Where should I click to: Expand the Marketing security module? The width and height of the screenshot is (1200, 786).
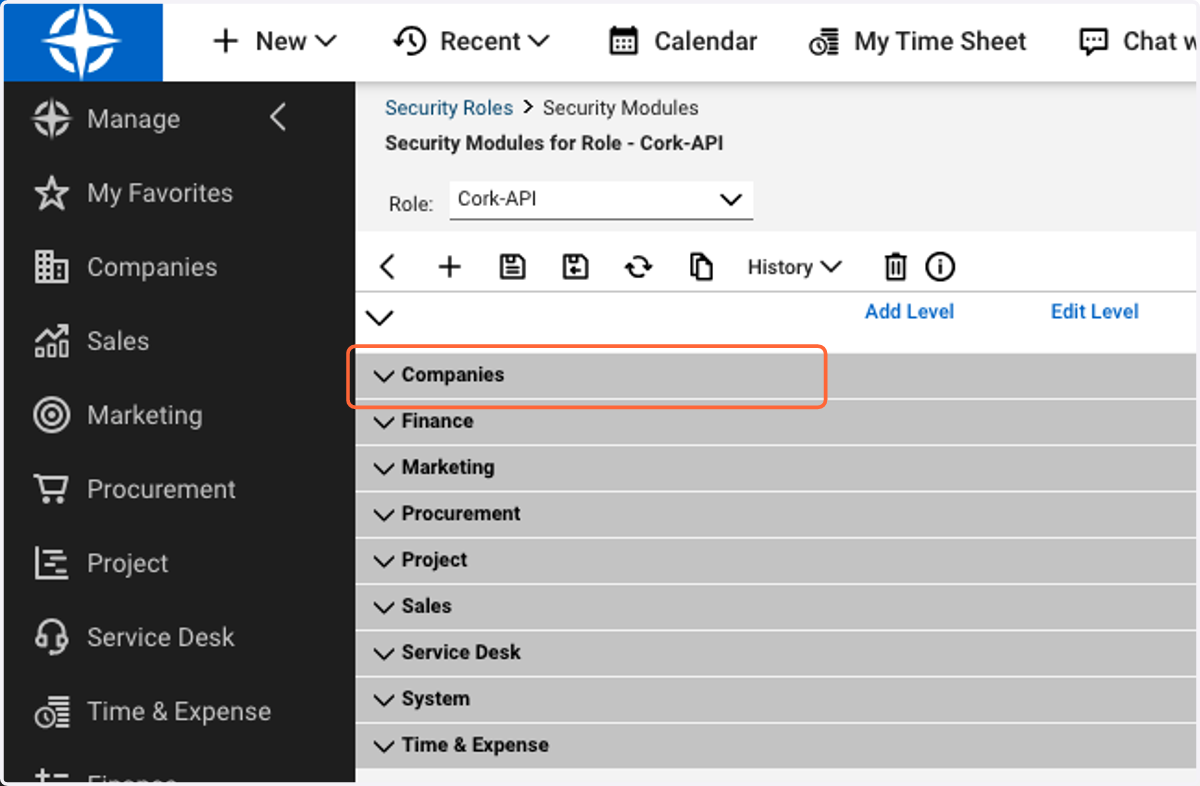[384, 468]
